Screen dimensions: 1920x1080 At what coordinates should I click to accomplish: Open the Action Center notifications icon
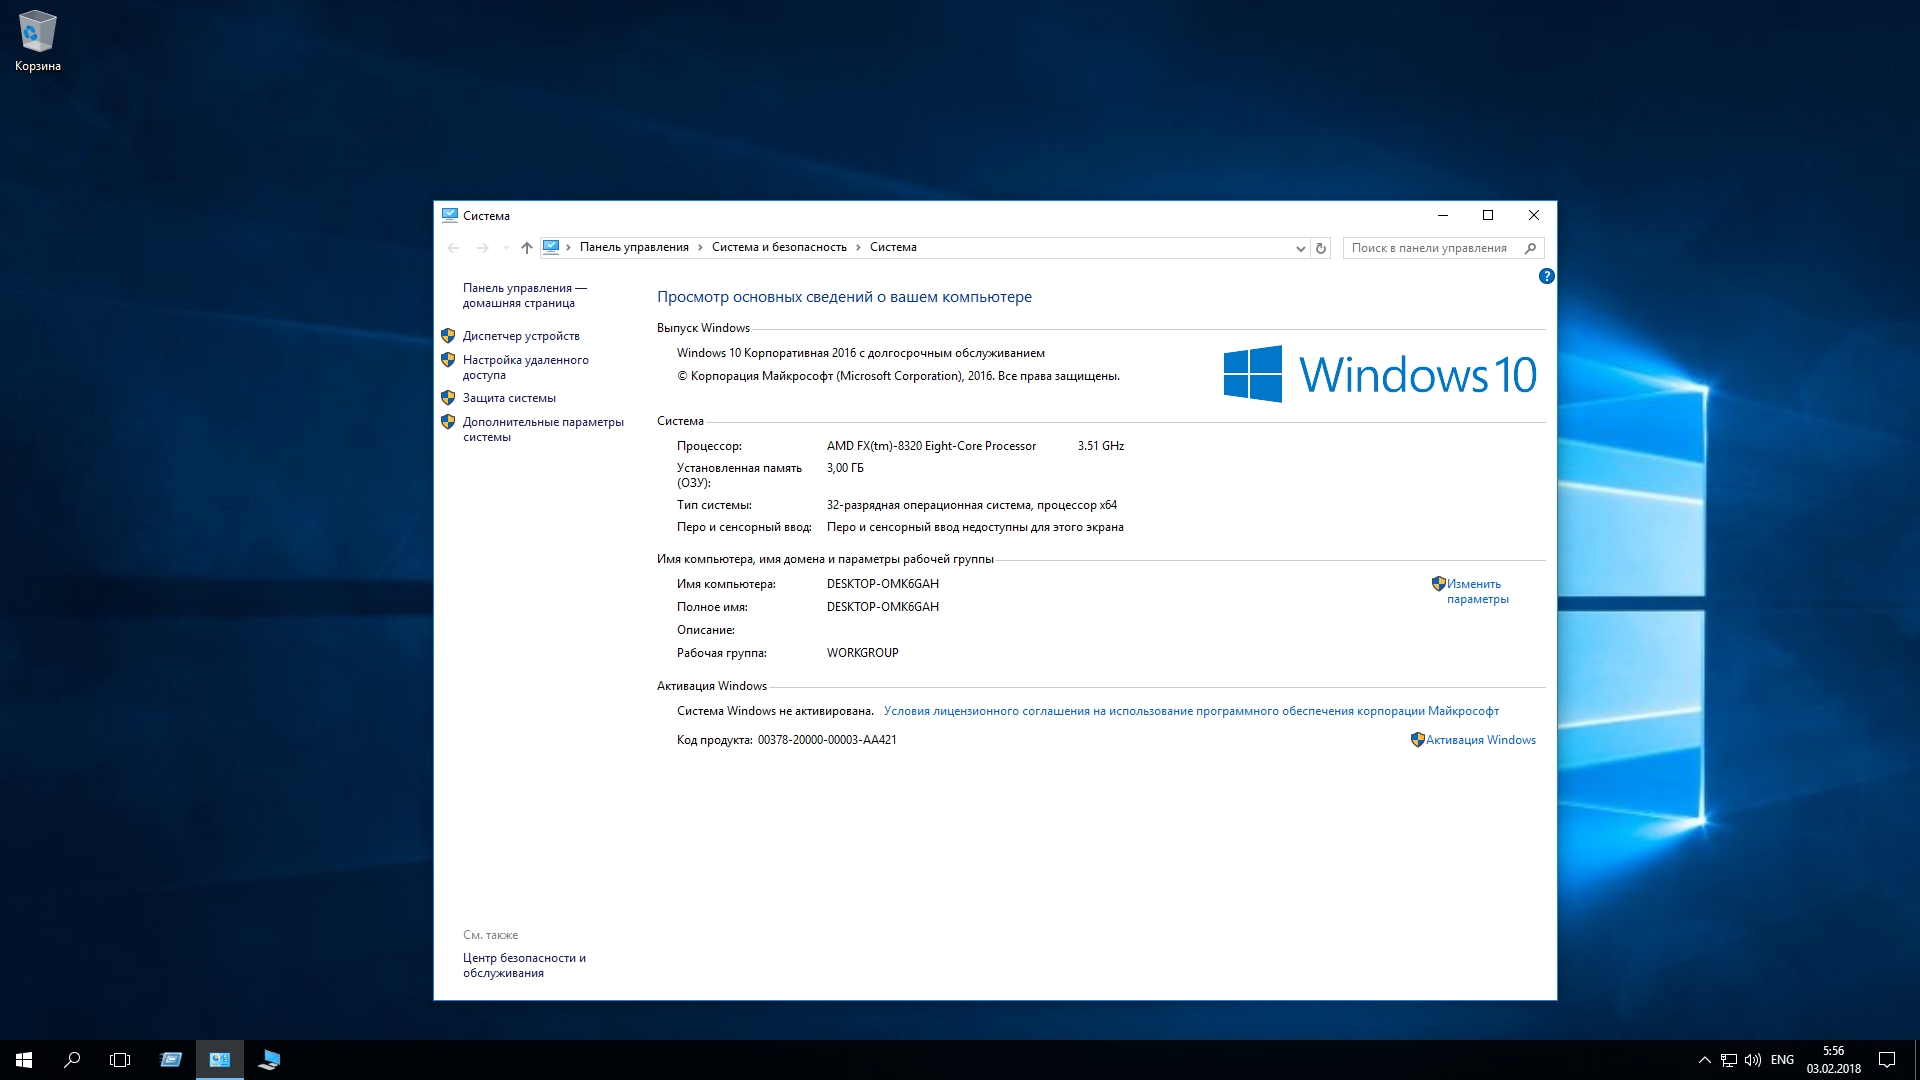pos(1887,1060)
